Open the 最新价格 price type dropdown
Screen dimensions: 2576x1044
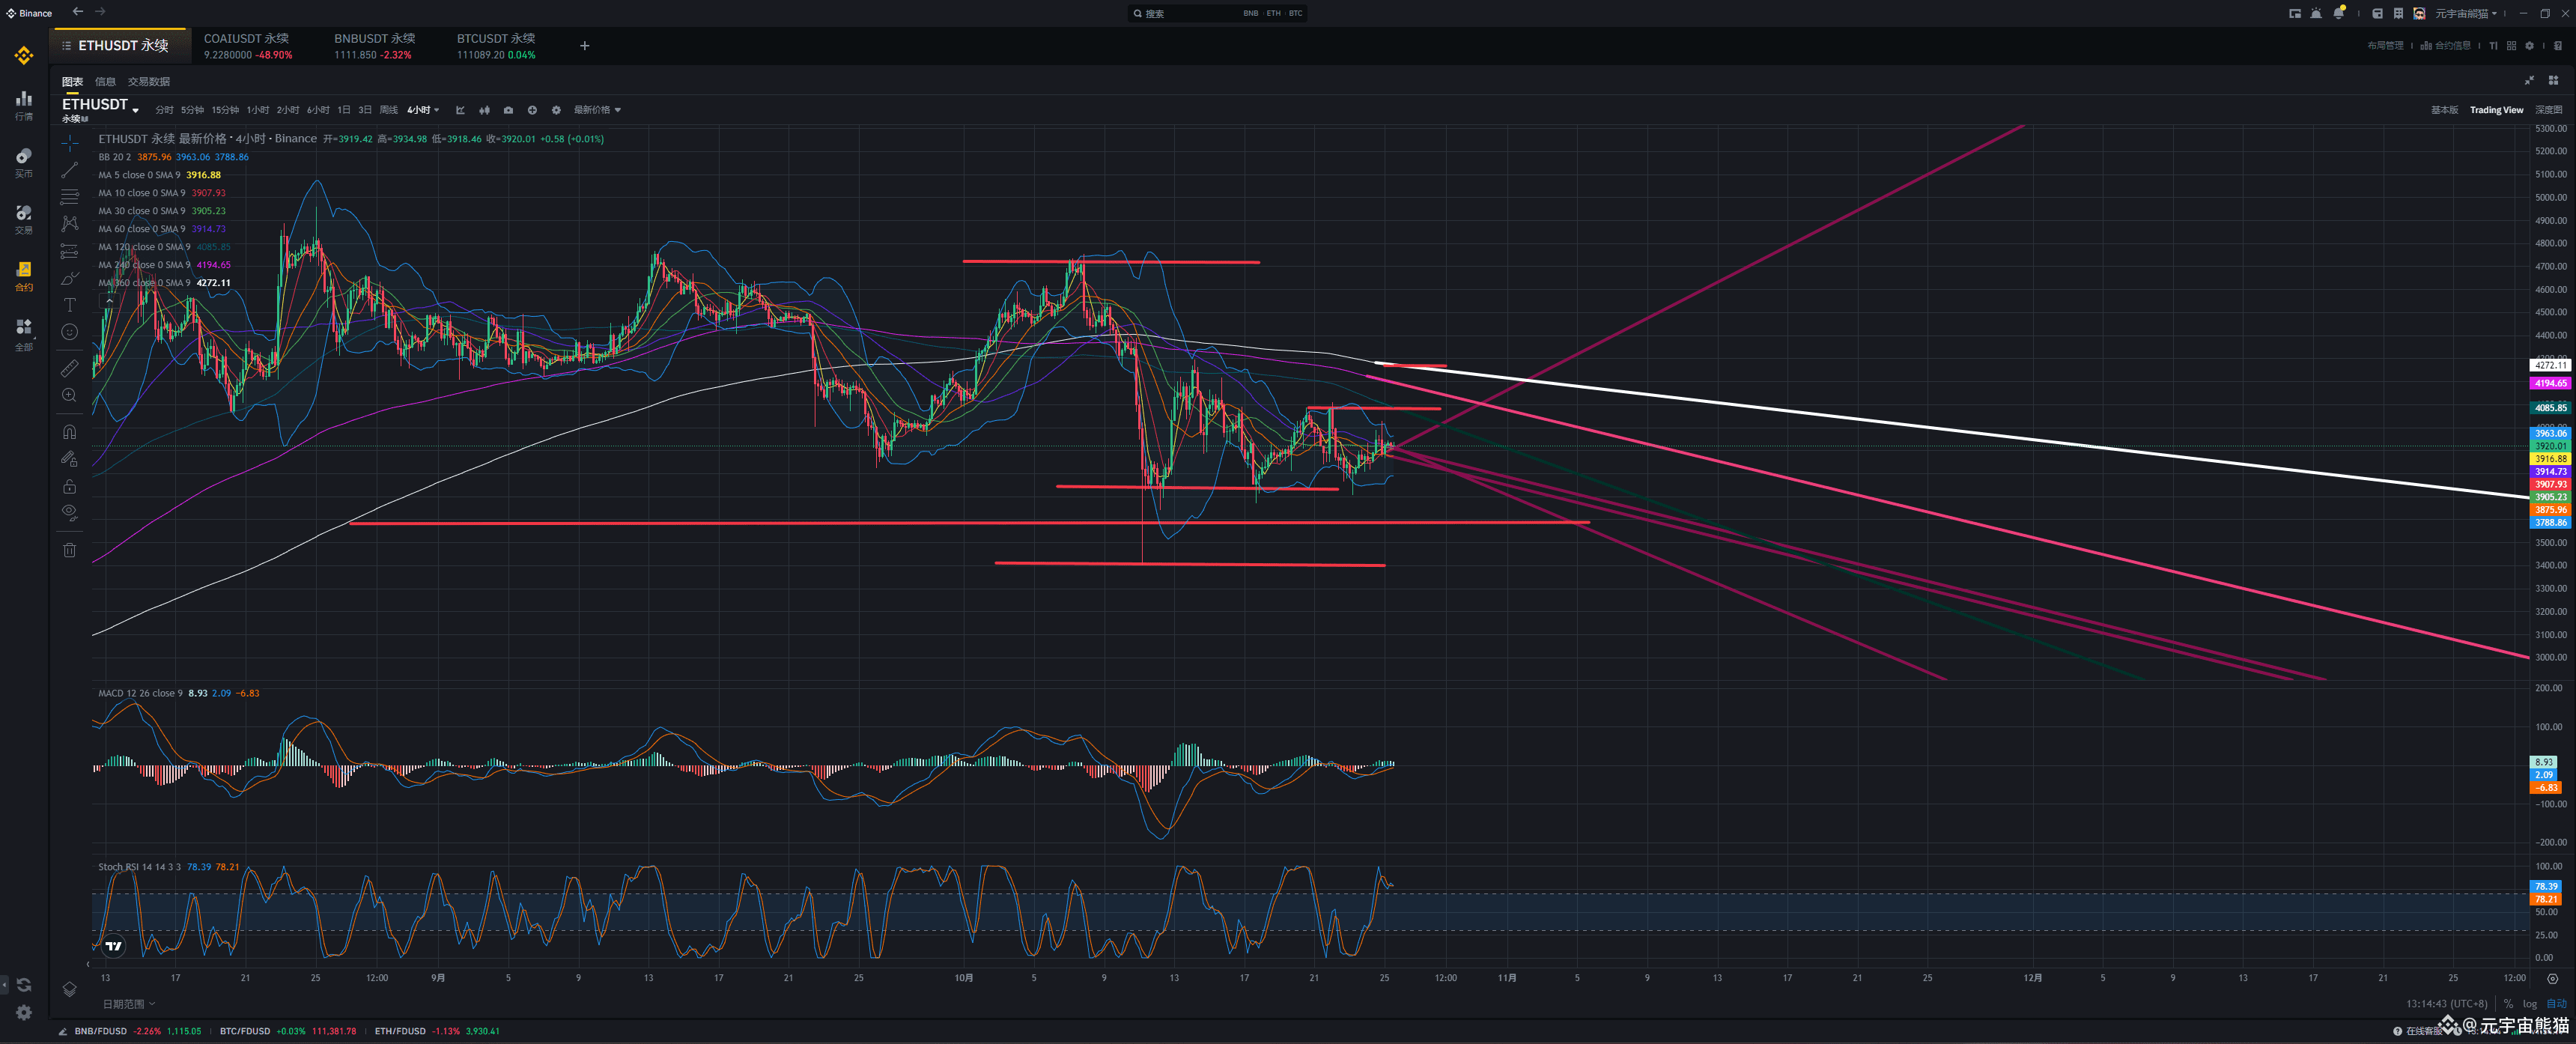click(597, 110)
